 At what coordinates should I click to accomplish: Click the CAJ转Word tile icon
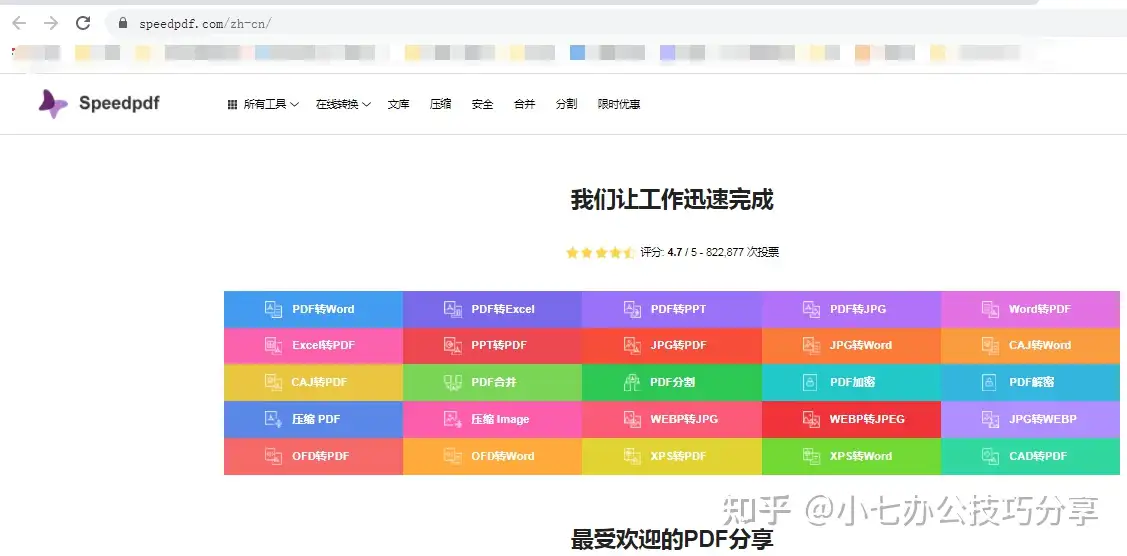point(990,346)
